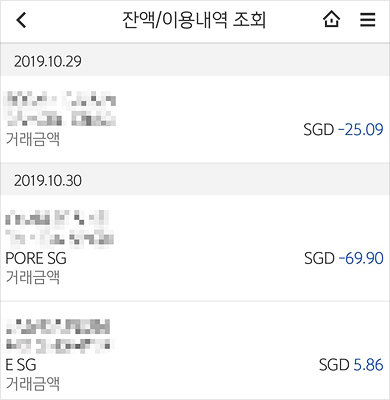Go to home via house icon

[331, 19]
